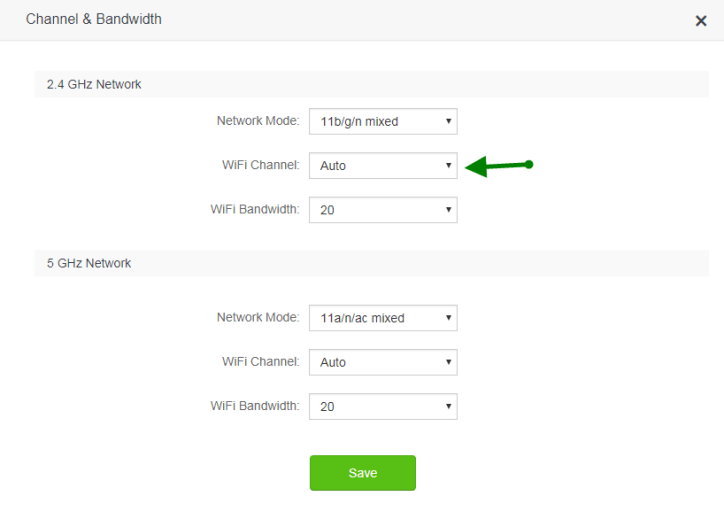724x519 pixels.
Task: Open the 2.4 GHz WiFi Bandwidth dropdown
Action: click(383, 210)
